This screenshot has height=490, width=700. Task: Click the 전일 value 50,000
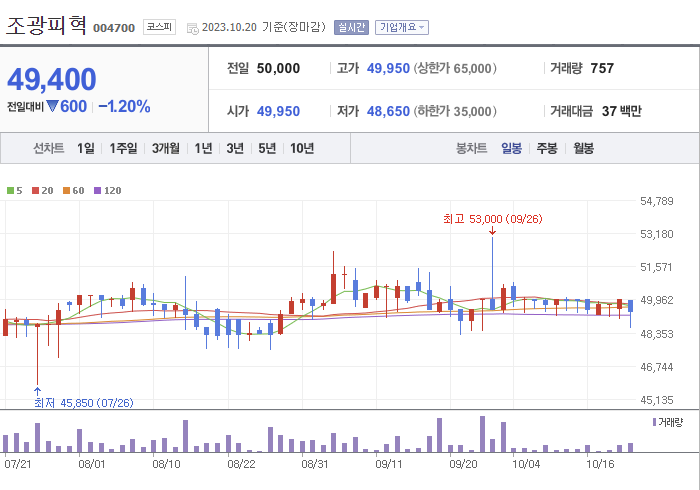(x=278, y=68)
